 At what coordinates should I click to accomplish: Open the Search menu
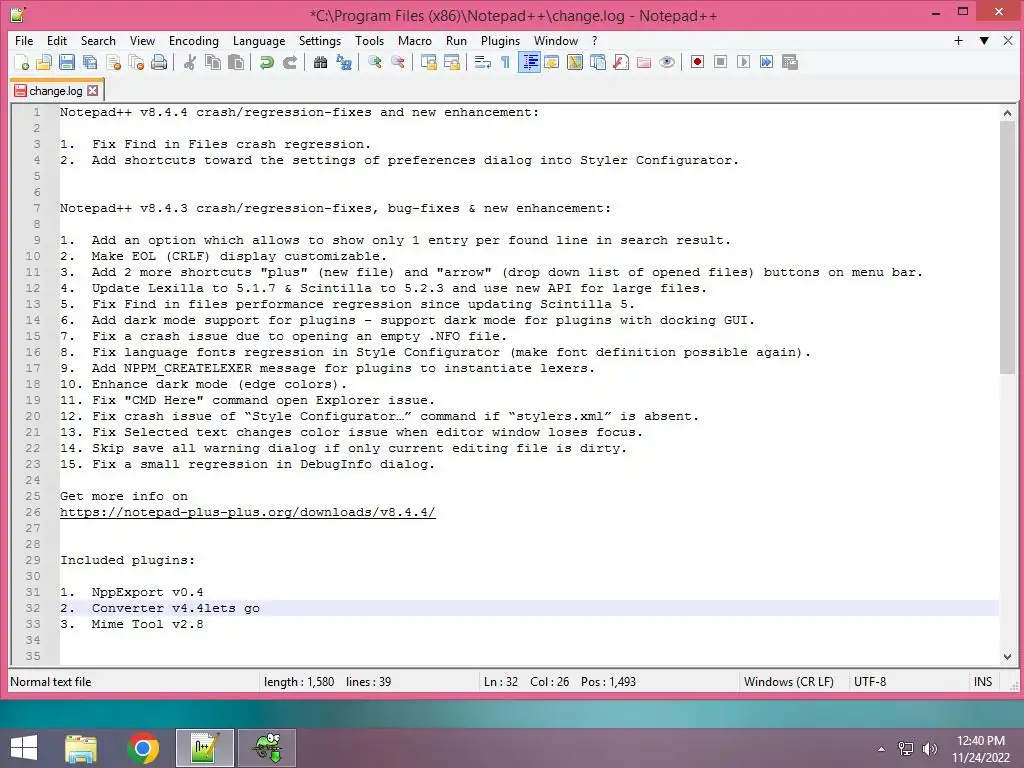pos(98,40)
